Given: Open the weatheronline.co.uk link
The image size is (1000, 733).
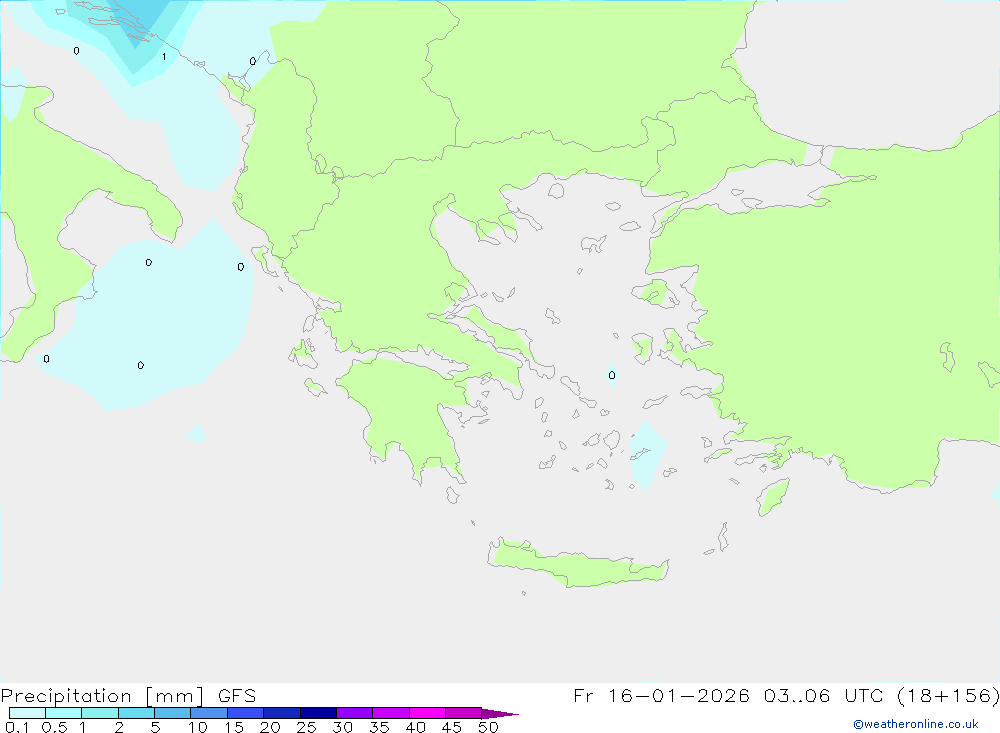Looking at the screenshot, I should coord(916,724).
